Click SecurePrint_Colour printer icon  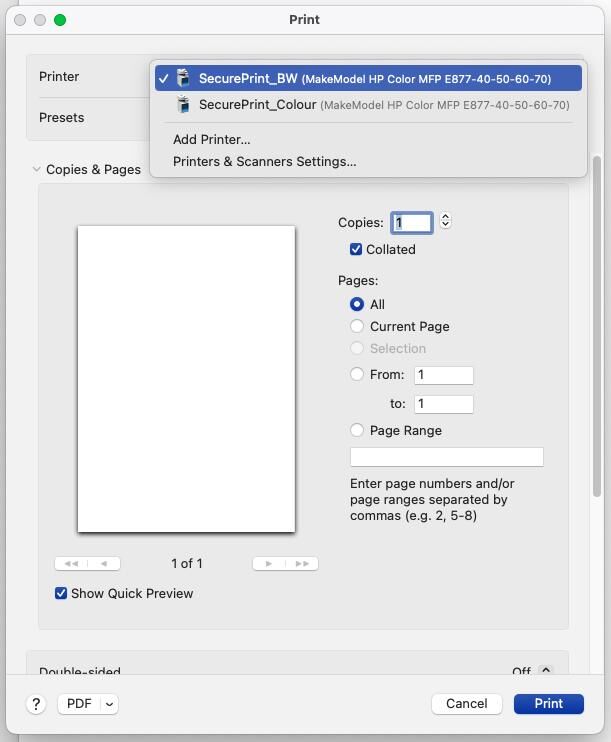183,104
